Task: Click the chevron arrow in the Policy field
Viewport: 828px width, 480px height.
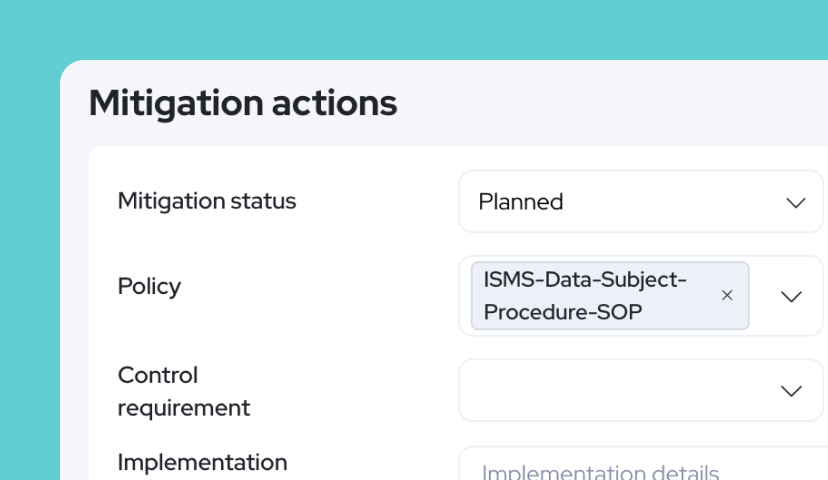Action: [x=791, y=296]
